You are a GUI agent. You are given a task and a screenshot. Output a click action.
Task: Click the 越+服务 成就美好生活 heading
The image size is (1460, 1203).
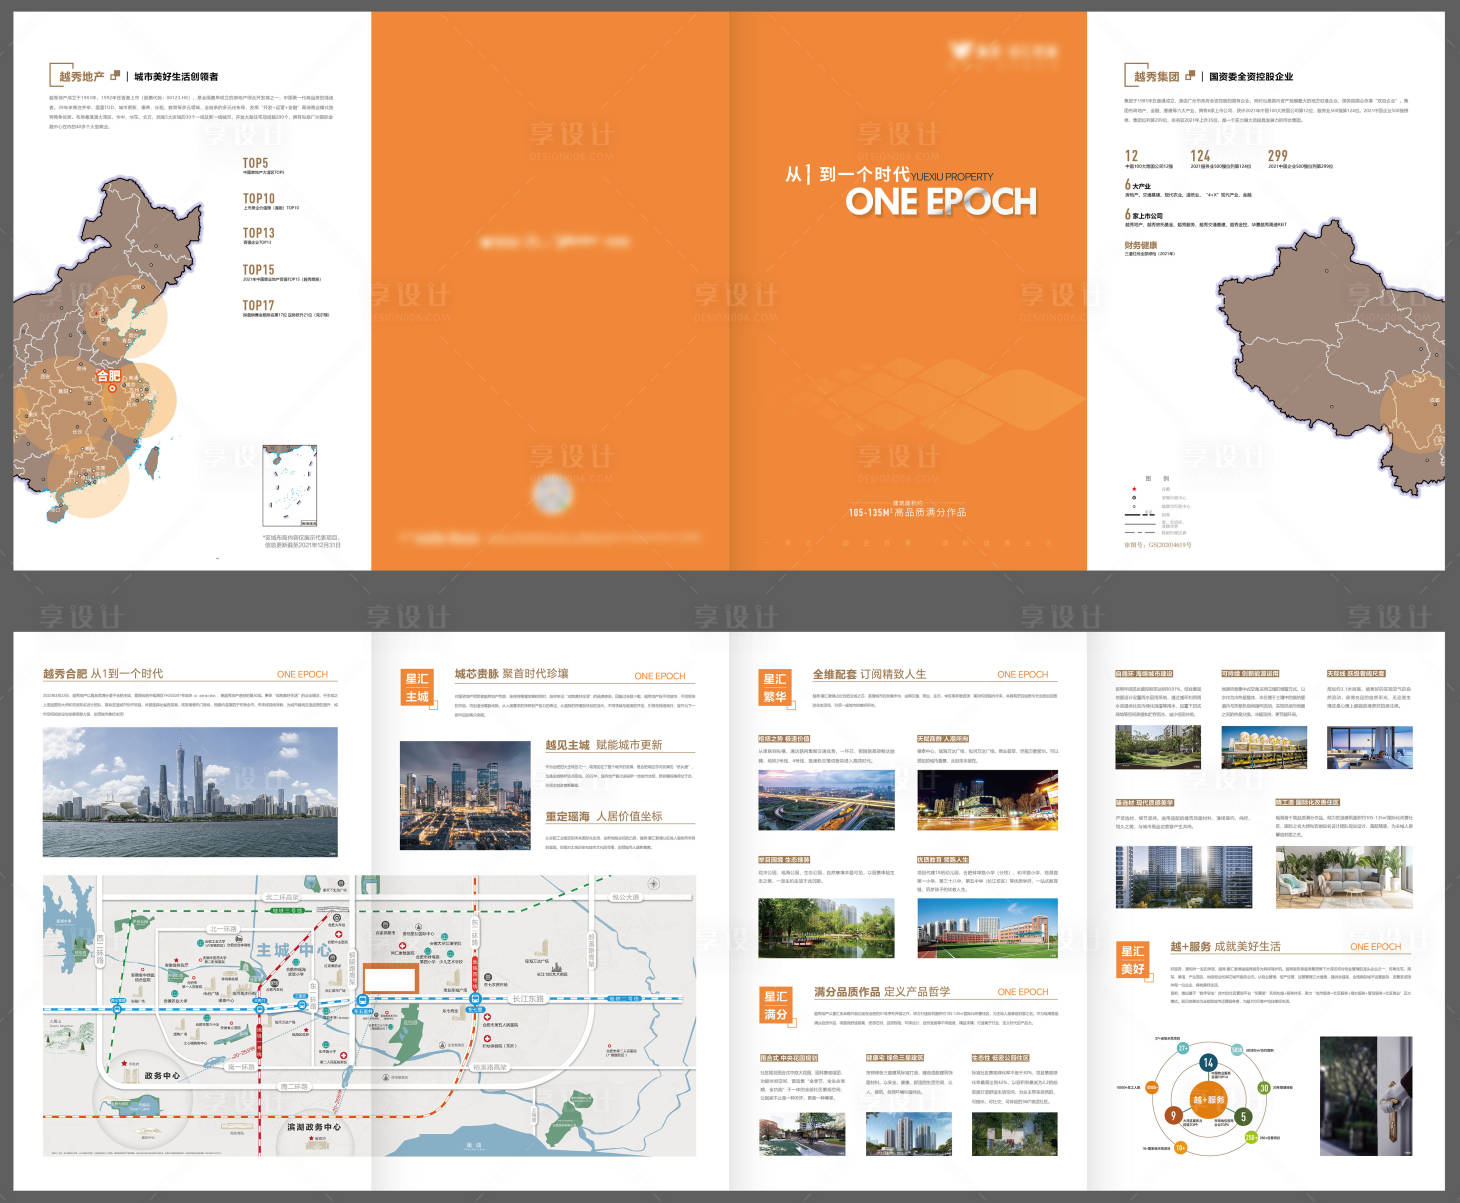pyautogui.click(x=1225, y=946)
